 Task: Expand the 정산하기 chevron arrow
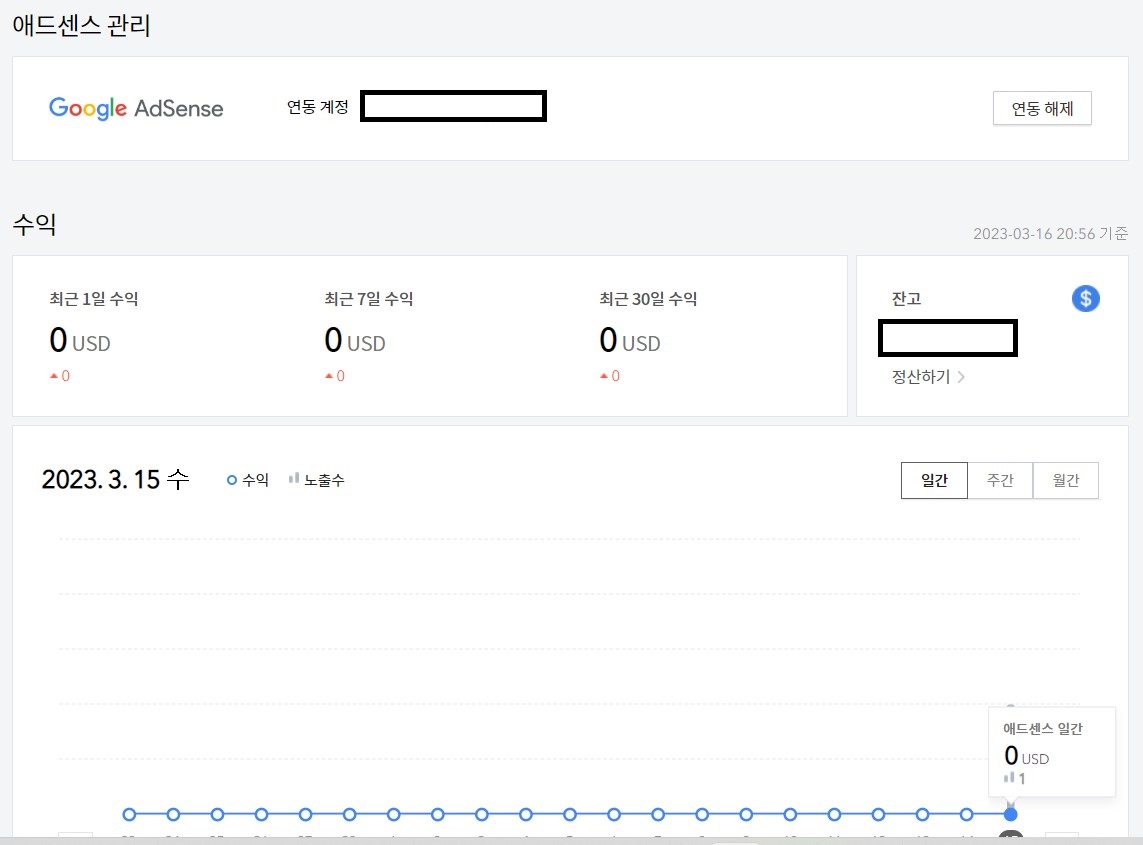(x=961, y=377)
